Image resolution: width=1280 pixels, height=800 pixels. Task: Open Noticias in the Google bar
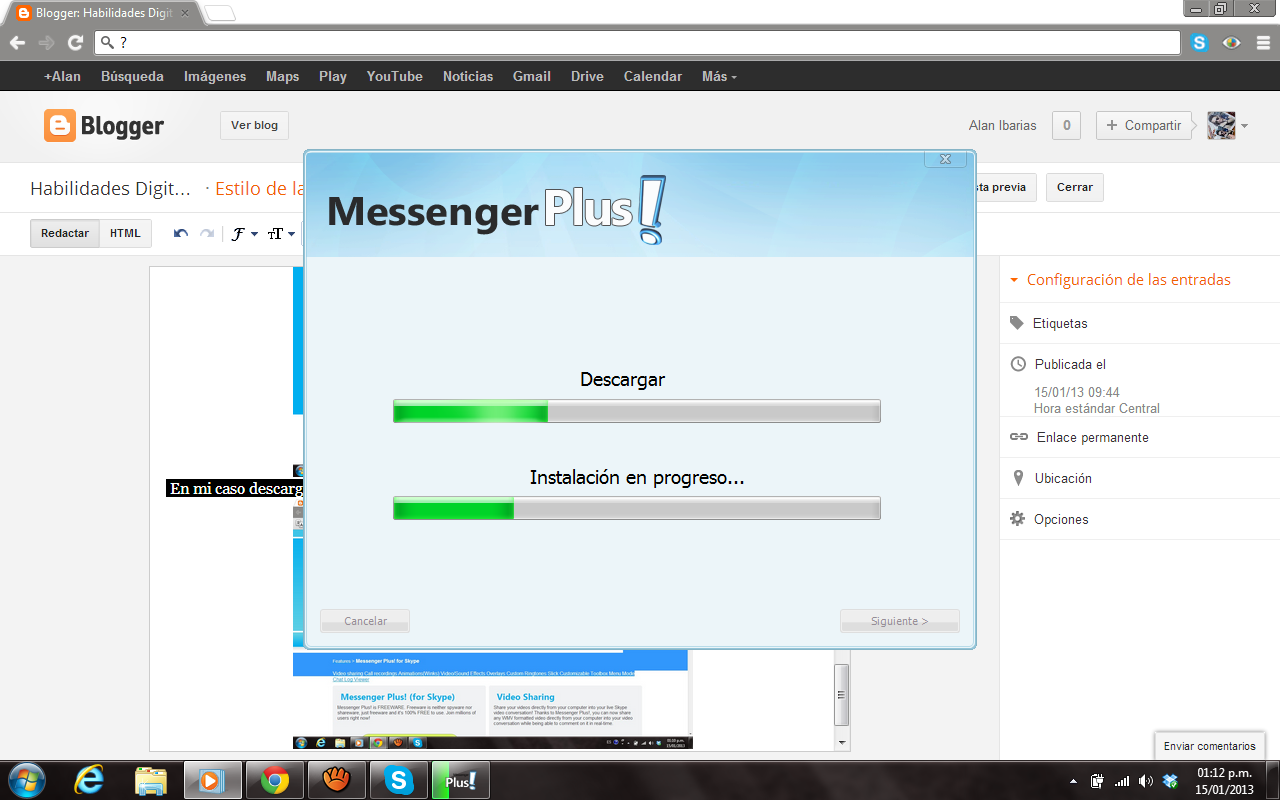468,76
